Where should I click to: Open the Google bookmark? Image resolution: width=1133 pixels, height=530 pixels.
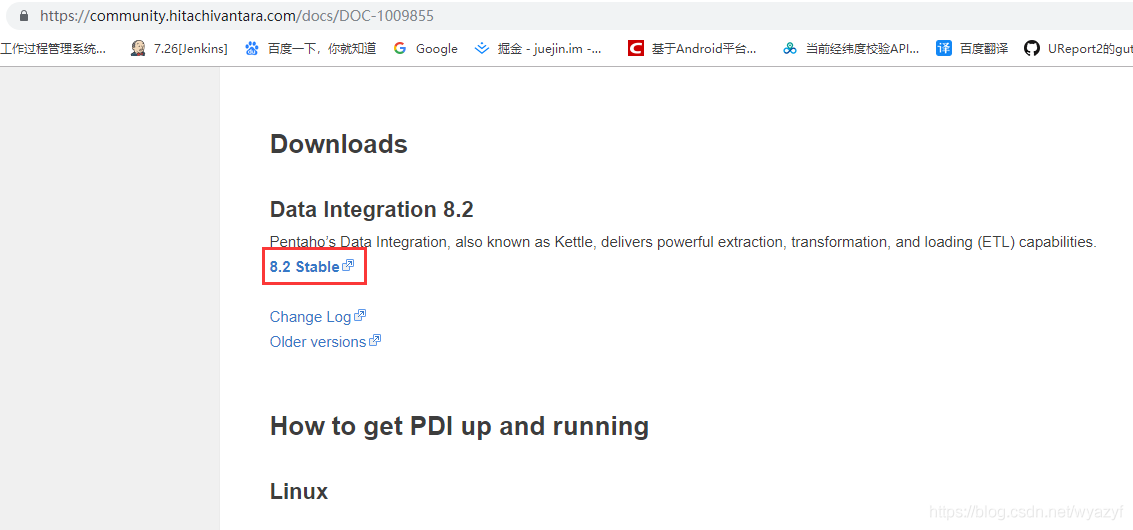pos(425,48)
